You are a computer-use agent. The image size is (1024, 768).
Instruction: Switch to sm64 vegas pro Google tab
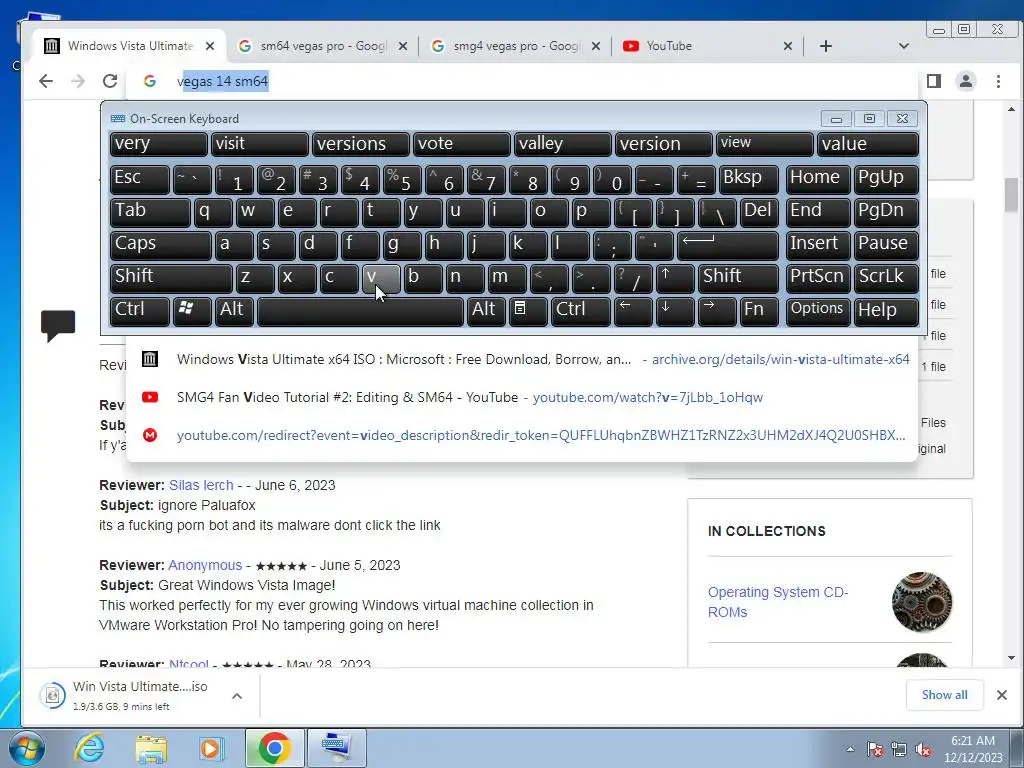(x=323, y=46)
